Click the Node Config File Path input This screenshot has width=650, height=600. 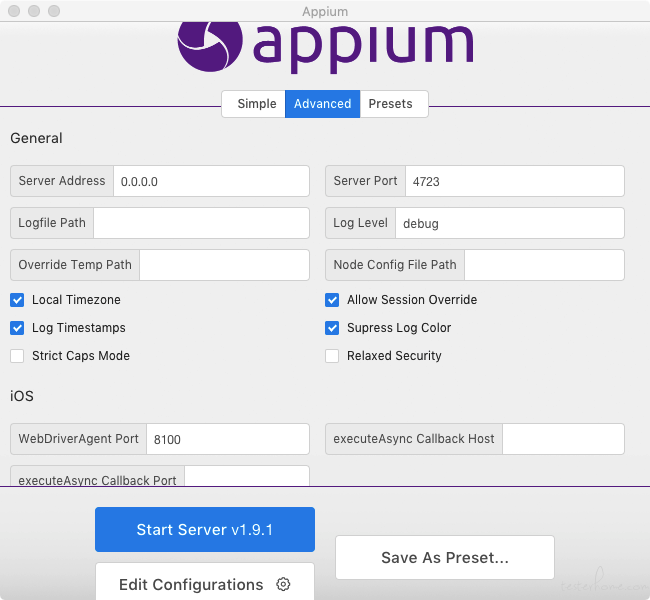click(544, 265)
